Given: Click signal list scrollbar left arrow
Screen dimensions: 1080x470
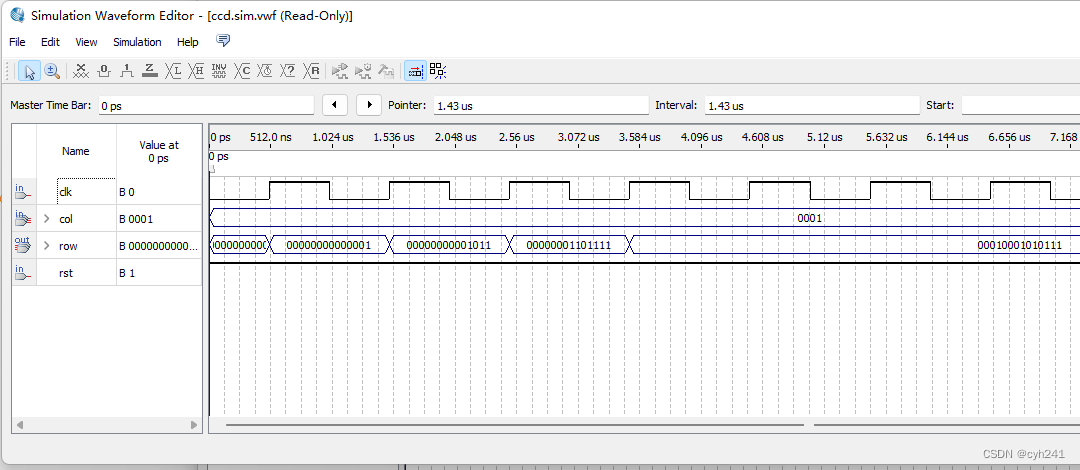Looking at the screenshot, I should (x=19, y=425).
